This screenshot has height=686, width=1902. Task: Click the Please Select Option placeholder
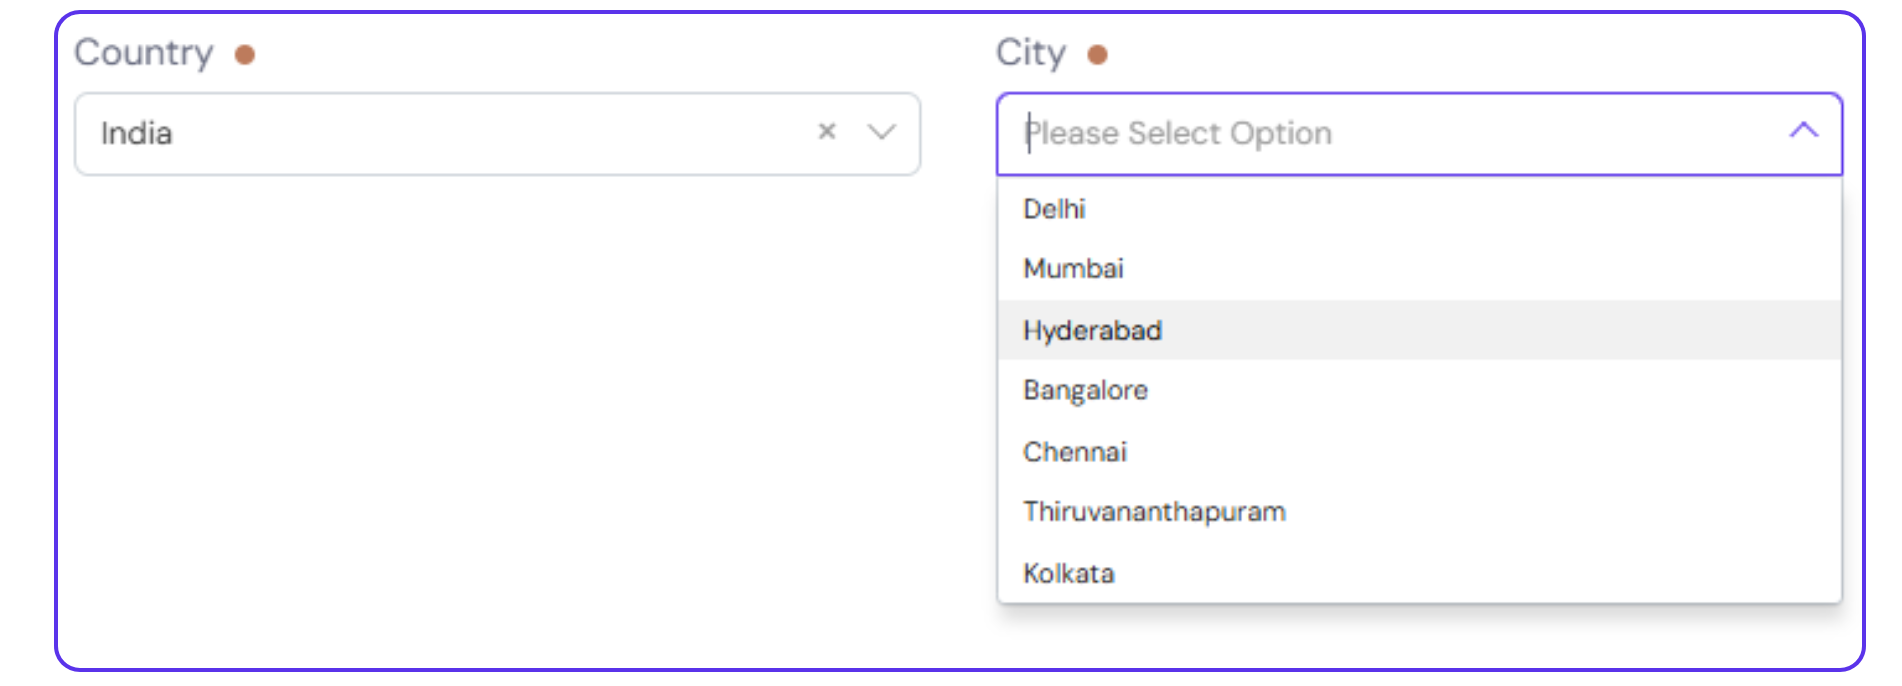click(1180, 134)
